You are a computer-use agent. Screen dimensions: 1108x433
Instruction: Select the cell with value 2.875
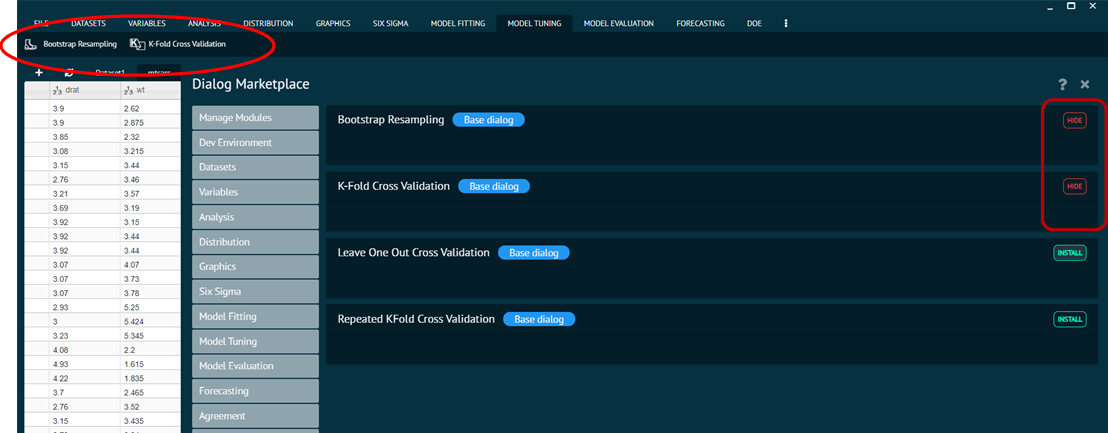coord(150,122)
